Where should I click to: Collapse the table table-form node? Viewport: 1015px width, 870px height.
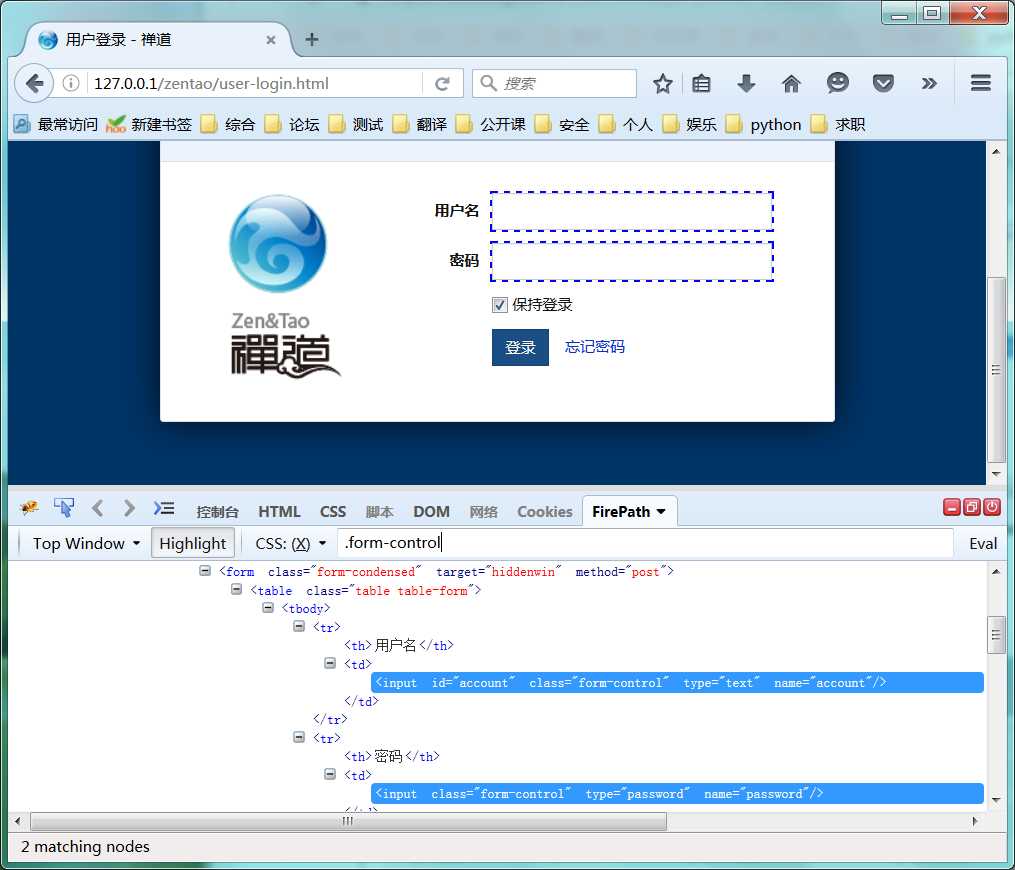click(236, 590)
